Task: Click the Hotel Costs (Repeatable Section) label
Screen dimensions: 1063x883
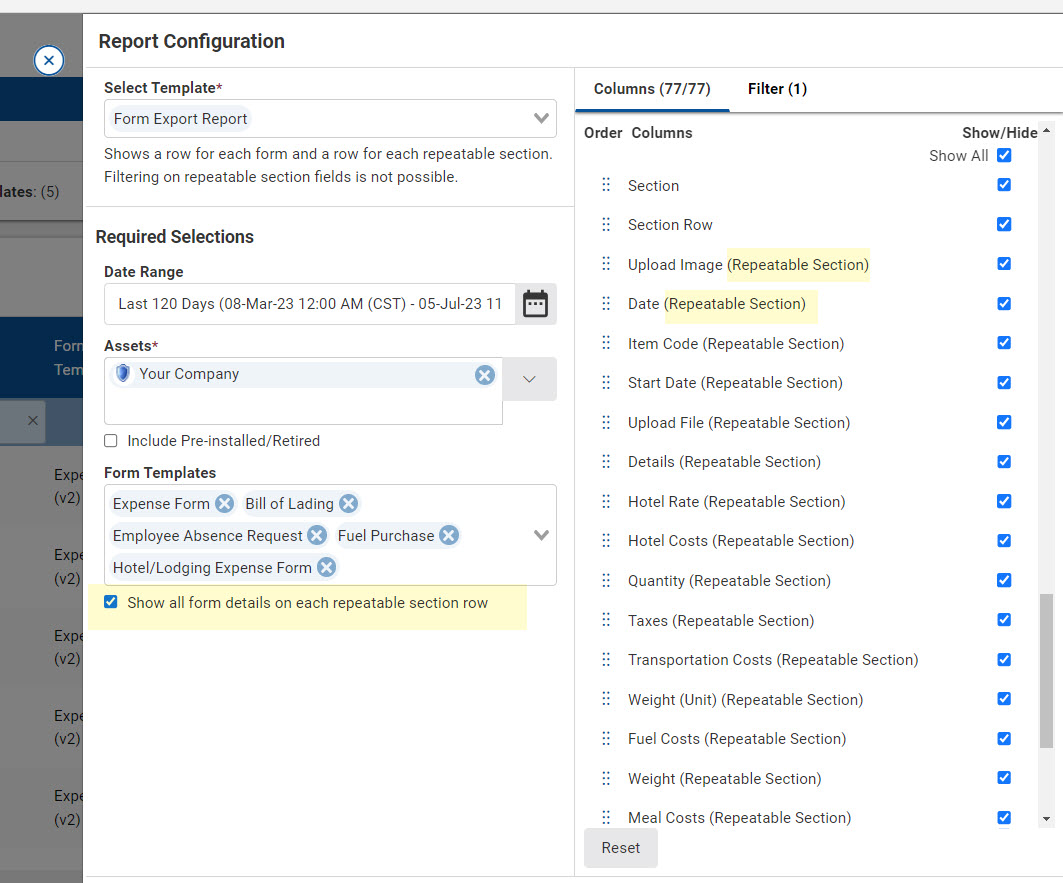Action: tap(741, 541)
